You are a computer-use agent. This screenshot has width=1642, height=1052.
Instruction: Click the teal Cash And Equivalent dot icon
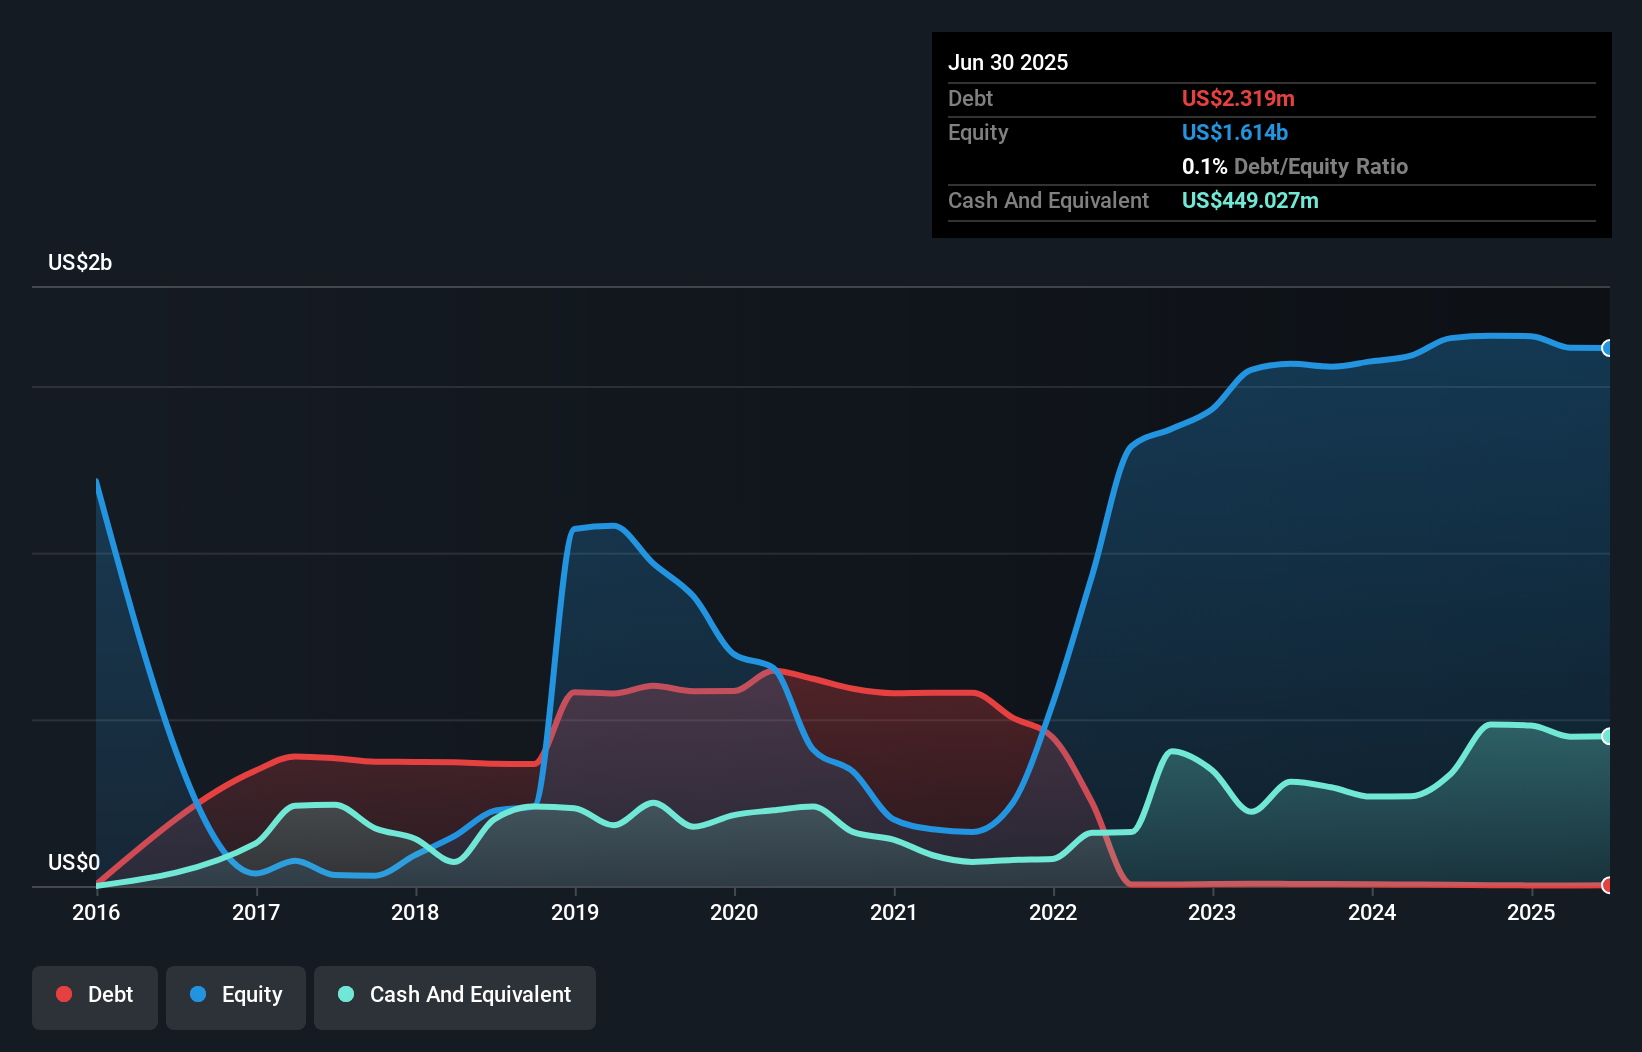(344, 994)
